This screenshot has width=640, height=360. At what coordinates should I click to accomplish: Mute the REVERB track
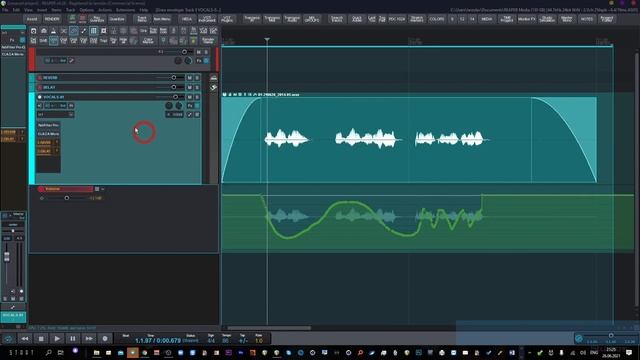(189, 78)
